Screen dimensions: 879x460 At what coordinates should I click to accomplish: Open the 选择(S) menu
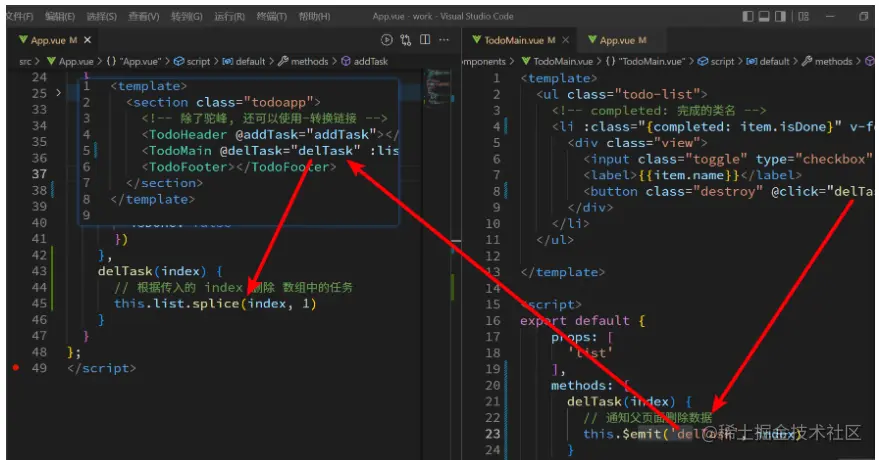[x=101, y=16]
